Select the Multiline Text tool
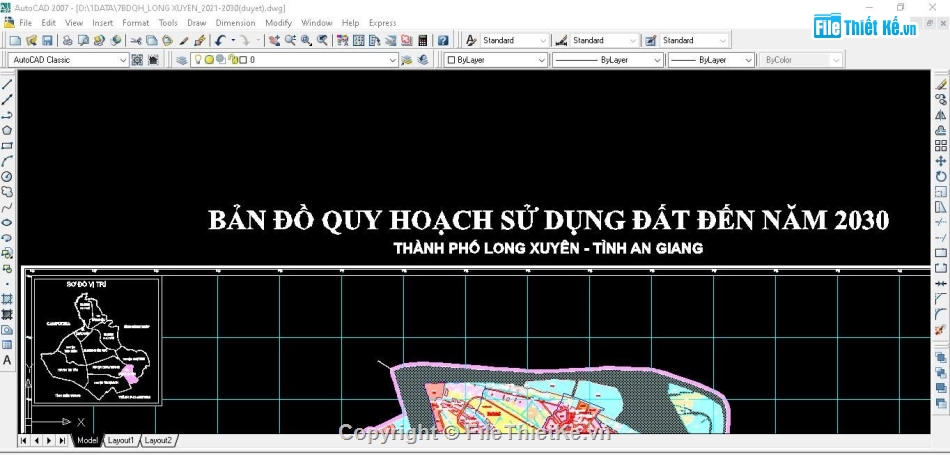 tap(7, 360)
